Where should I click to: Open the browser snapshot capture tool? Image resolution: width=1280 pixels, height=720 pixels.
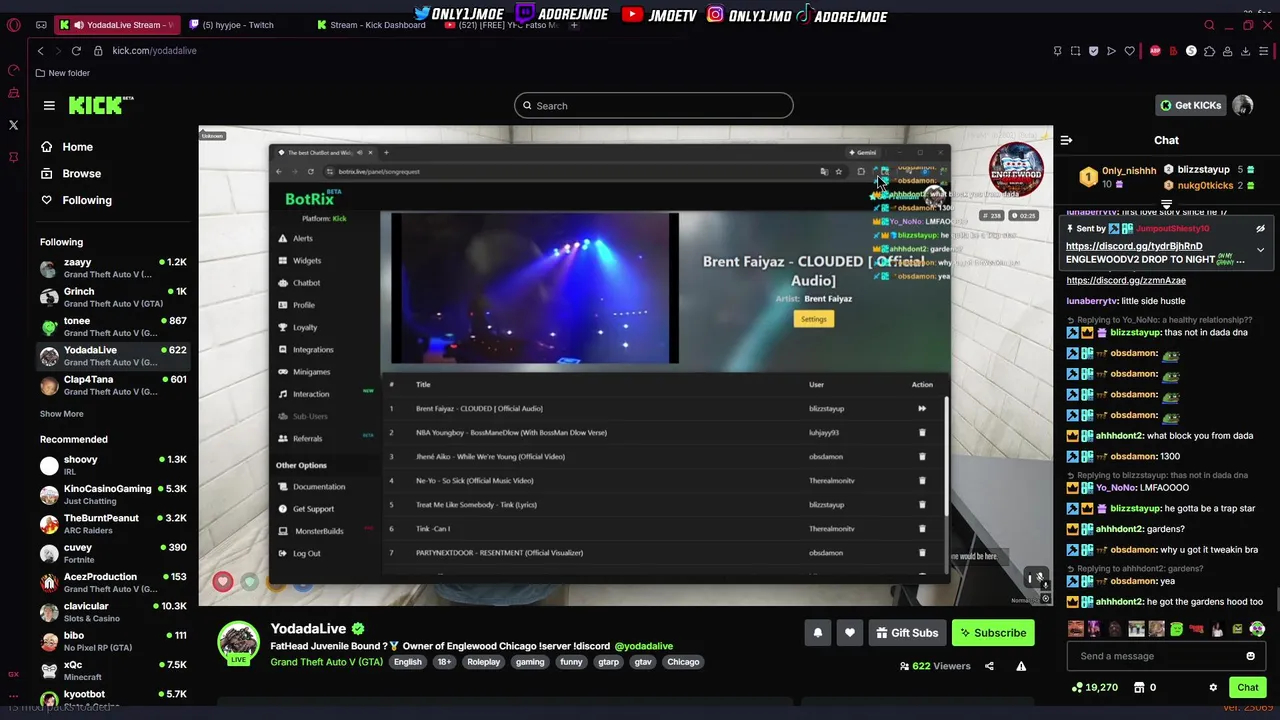(x=1075, y=51)
